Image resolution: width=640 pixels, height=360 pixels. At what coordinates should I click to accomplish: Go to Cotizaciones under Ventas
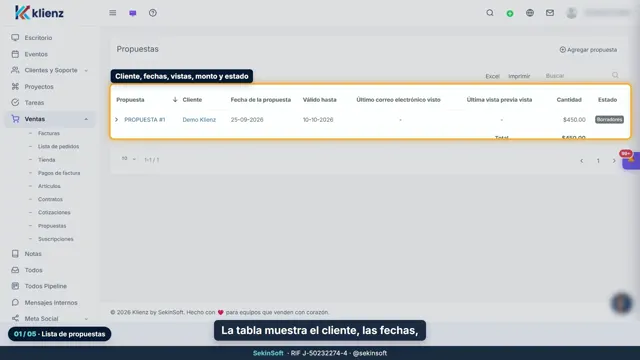point(54,212)
